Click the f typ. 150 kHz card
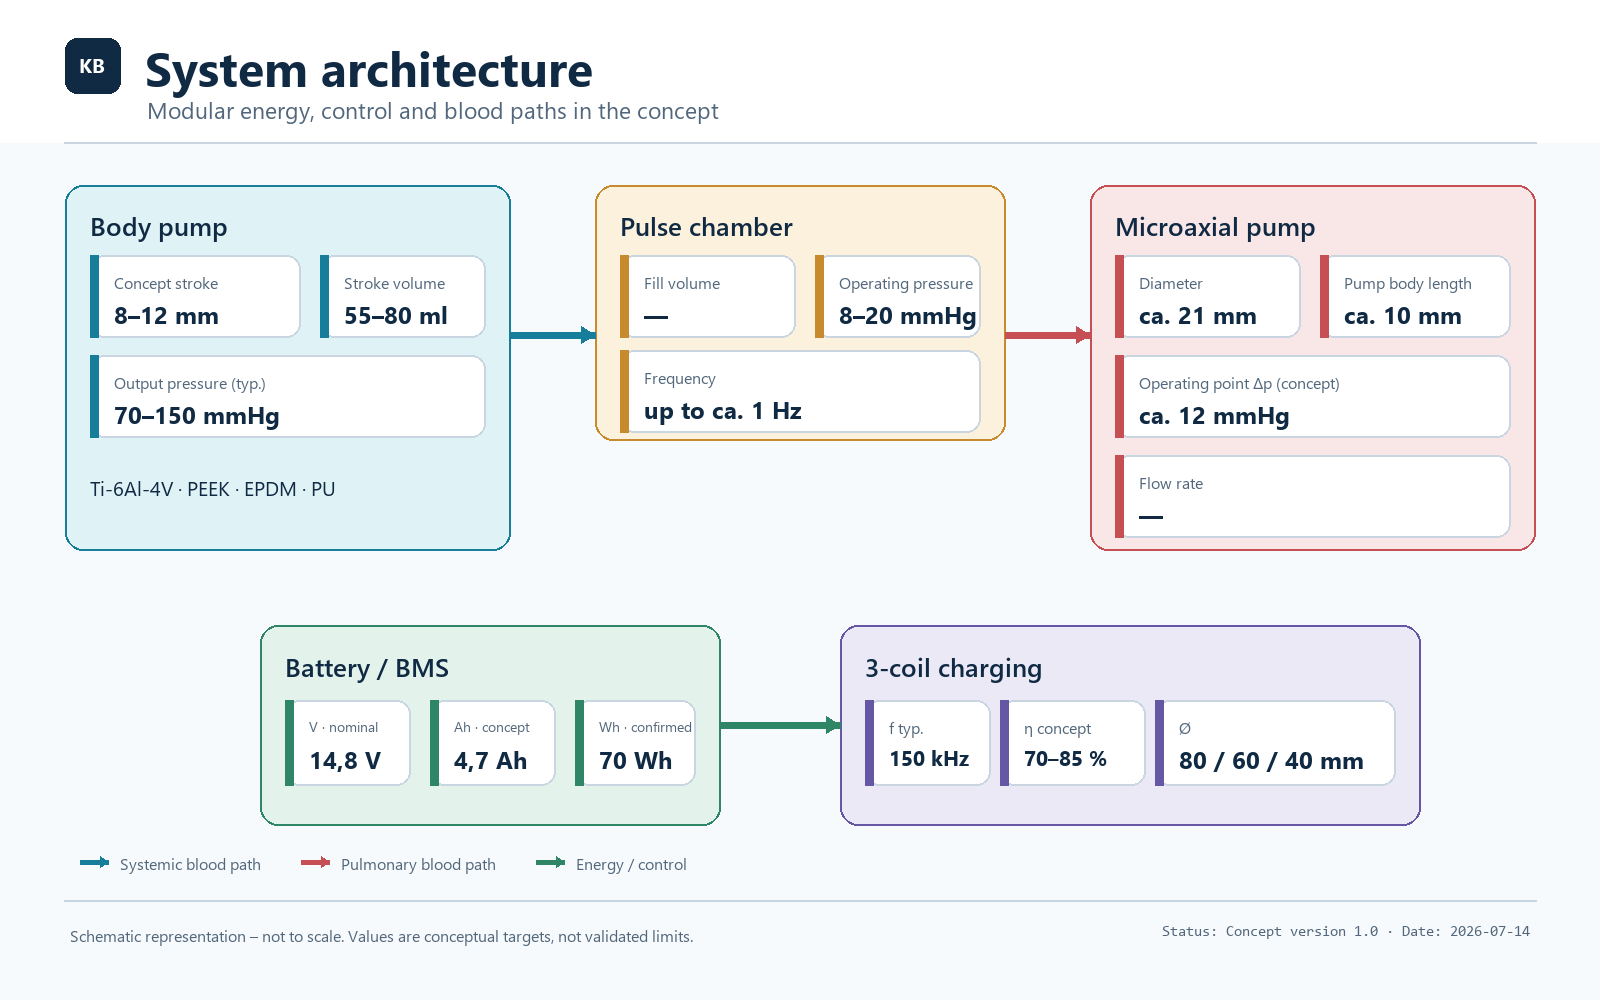 point(928,743)
